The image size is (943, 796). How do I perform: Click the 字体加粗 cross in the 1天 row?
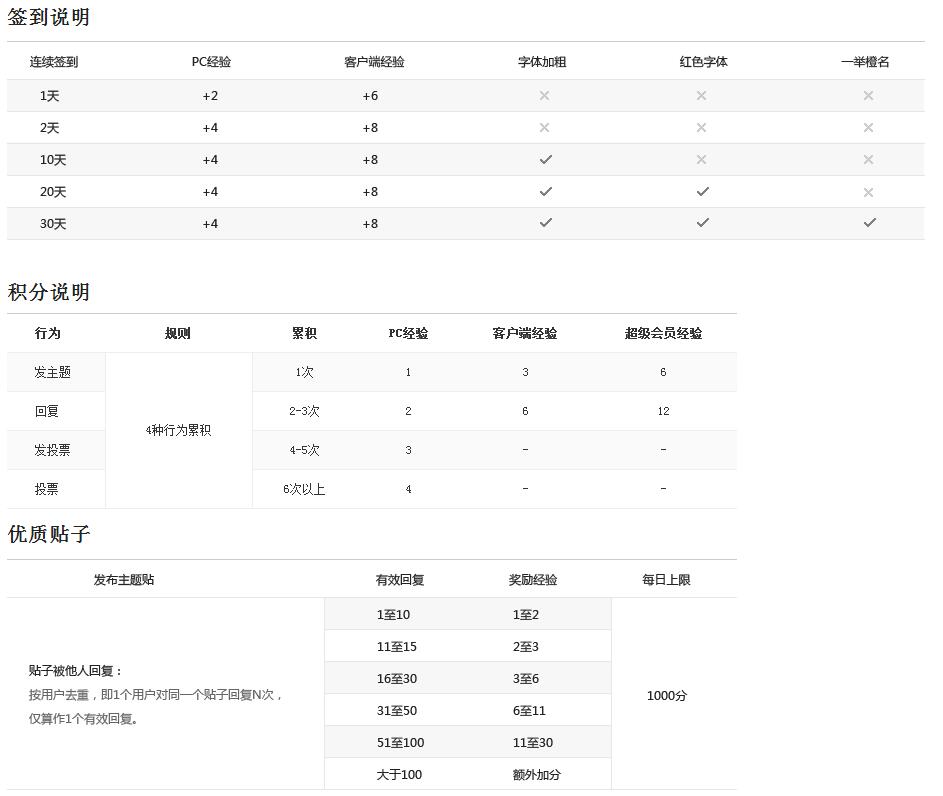click(x=544, y=96)
